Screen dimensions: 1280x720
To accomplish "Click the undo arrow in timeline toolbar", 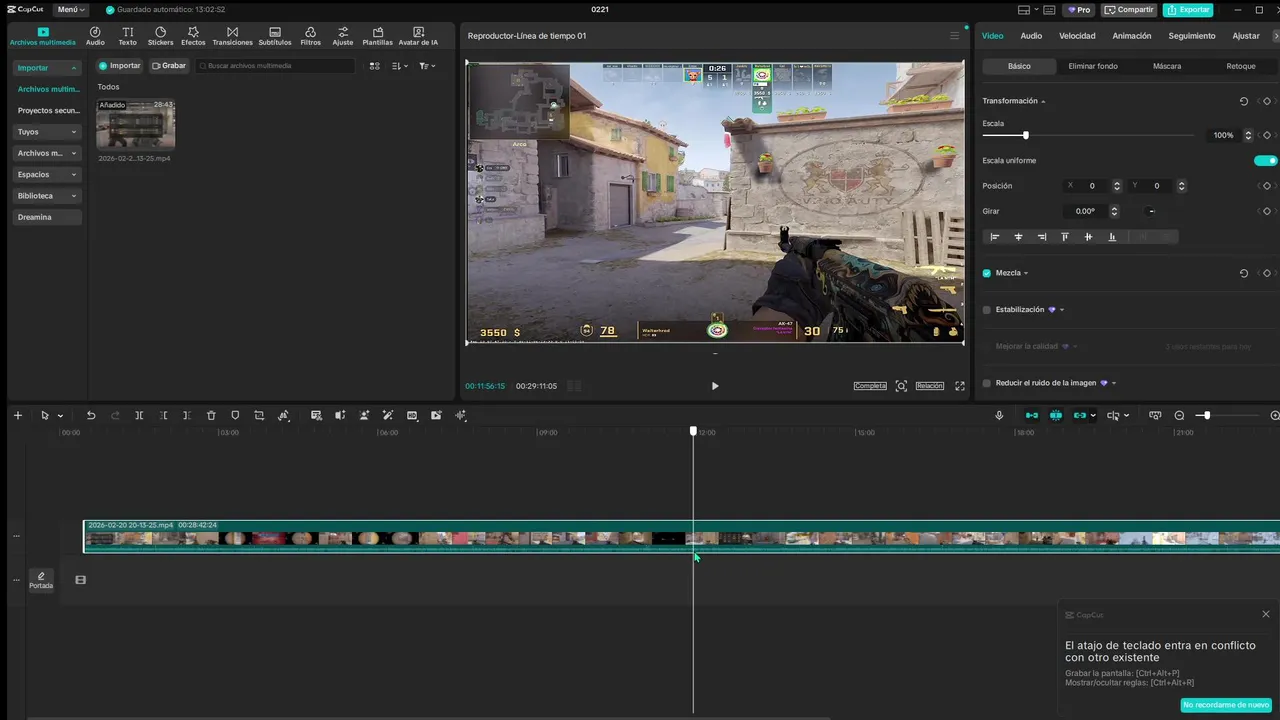I will coord(91,415).
